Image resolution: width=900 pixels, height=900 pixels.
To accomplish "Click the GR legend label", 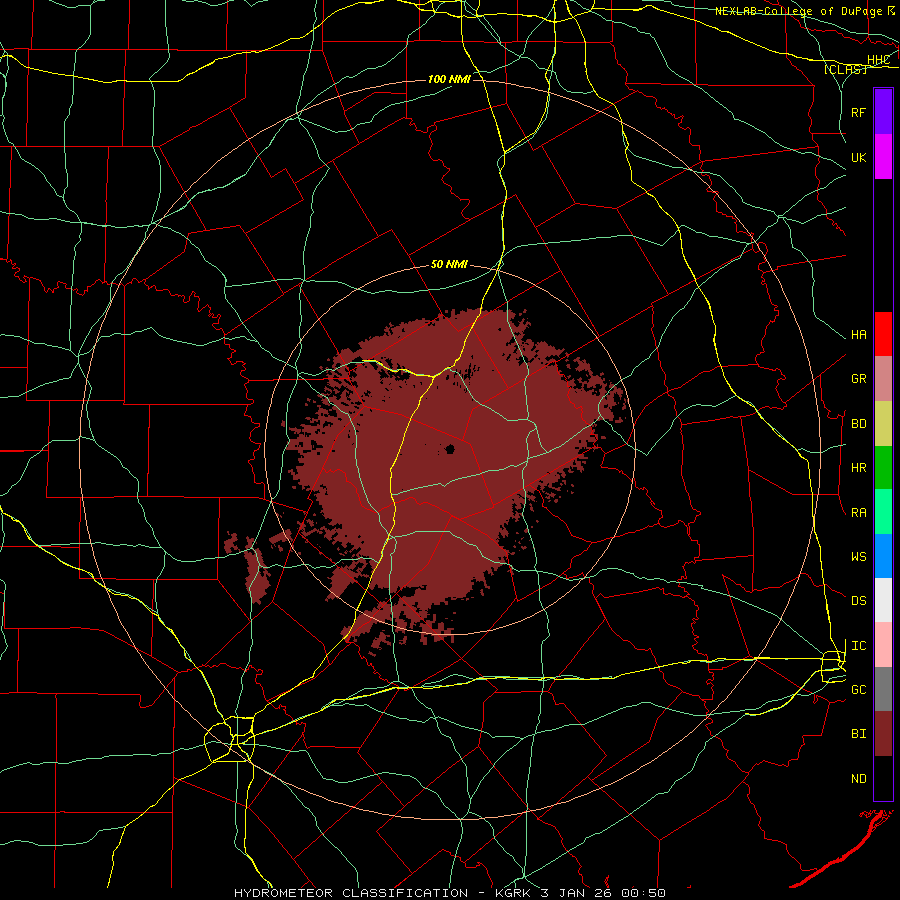I will [859, 379].
